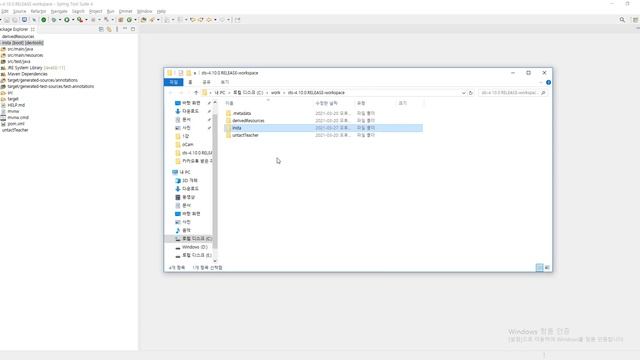This screenshot has height=360, width=640.
Task: Click the Run External Tools toolbar icon
Action: pyautogui.click(x=80, y=20)
